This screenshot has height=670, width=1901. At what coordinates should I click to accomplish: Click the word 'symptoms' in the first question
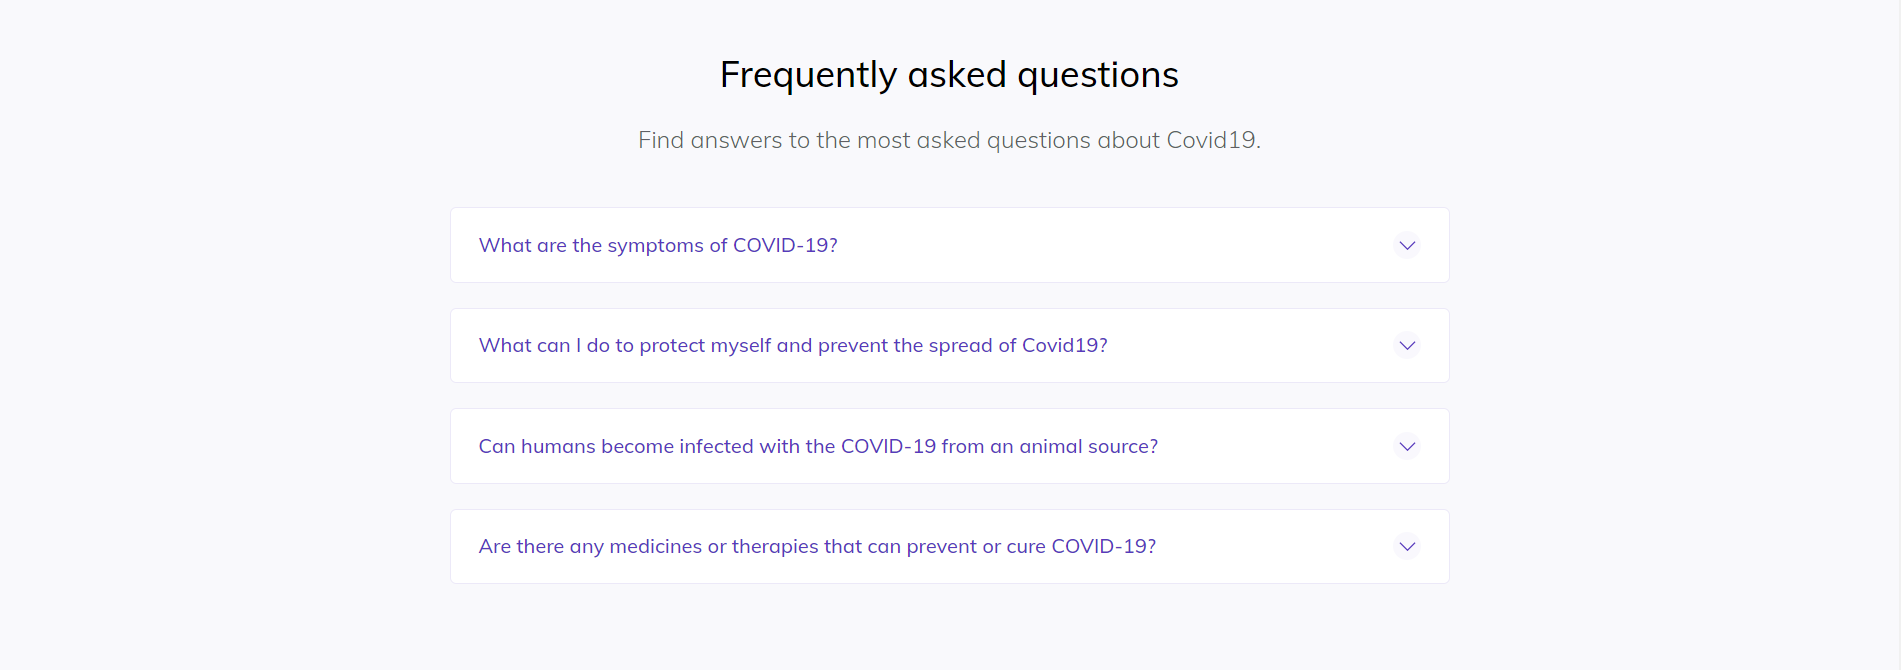655,246
